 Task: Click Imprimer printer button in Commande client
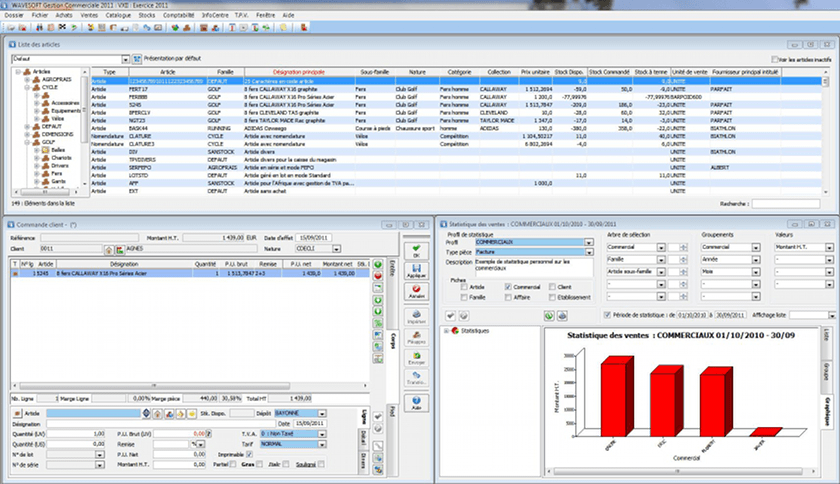(416, 317)
